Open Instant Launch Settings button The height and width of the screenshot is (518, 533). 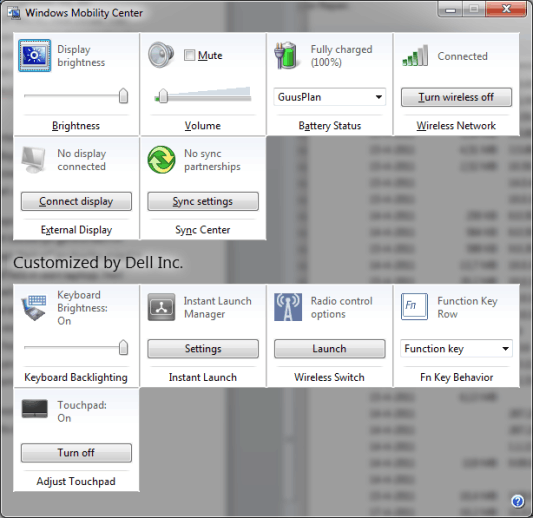click(203, 349)
